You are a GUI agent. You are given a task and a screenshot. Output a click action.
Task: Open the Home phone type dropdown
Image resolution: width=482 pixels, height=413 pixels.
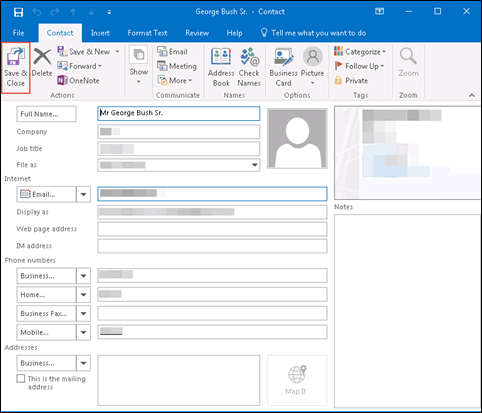[x=83, y=295]
